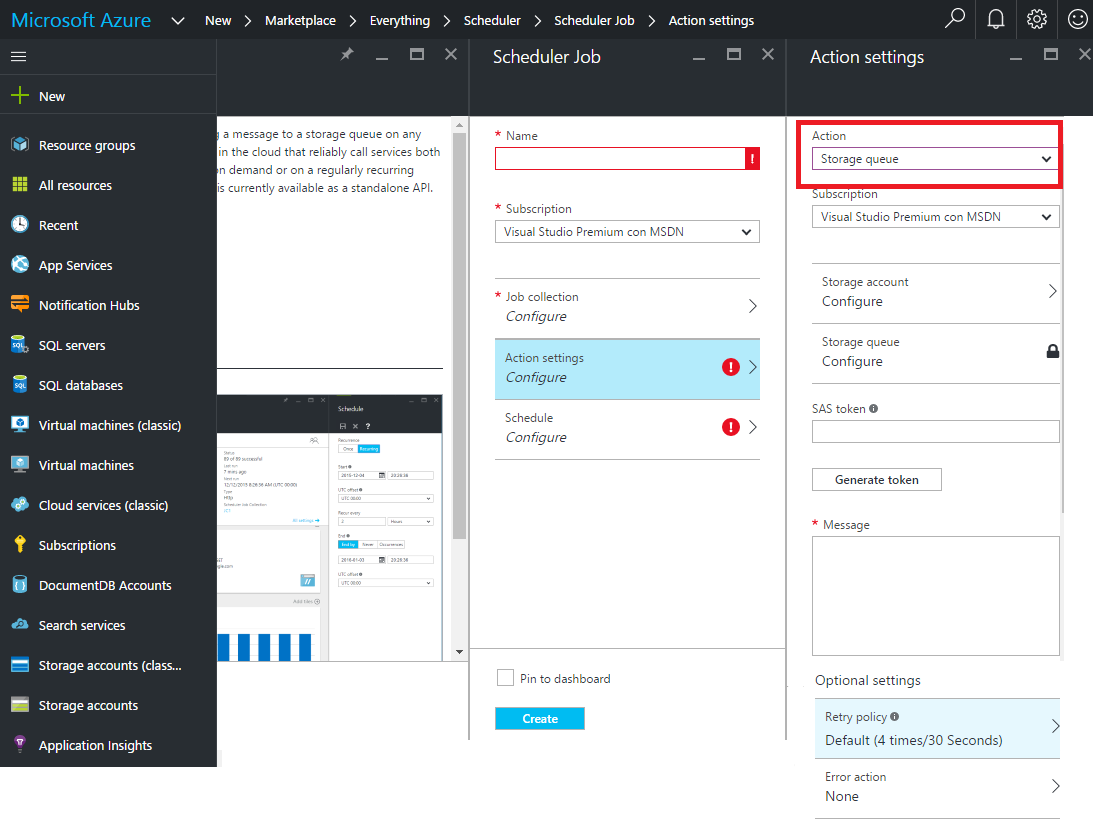This screenshot has height=831, width=1093.
Task: Click into the Name input field
Action: point(619,158)
